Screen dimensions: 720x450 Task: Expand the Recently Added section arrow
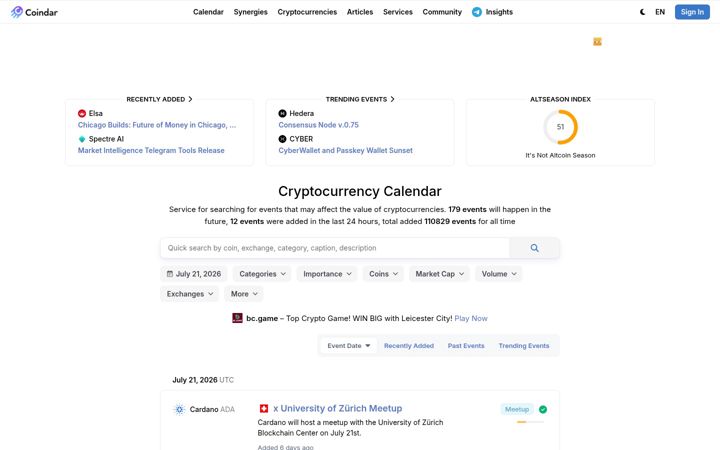(190, 99)
